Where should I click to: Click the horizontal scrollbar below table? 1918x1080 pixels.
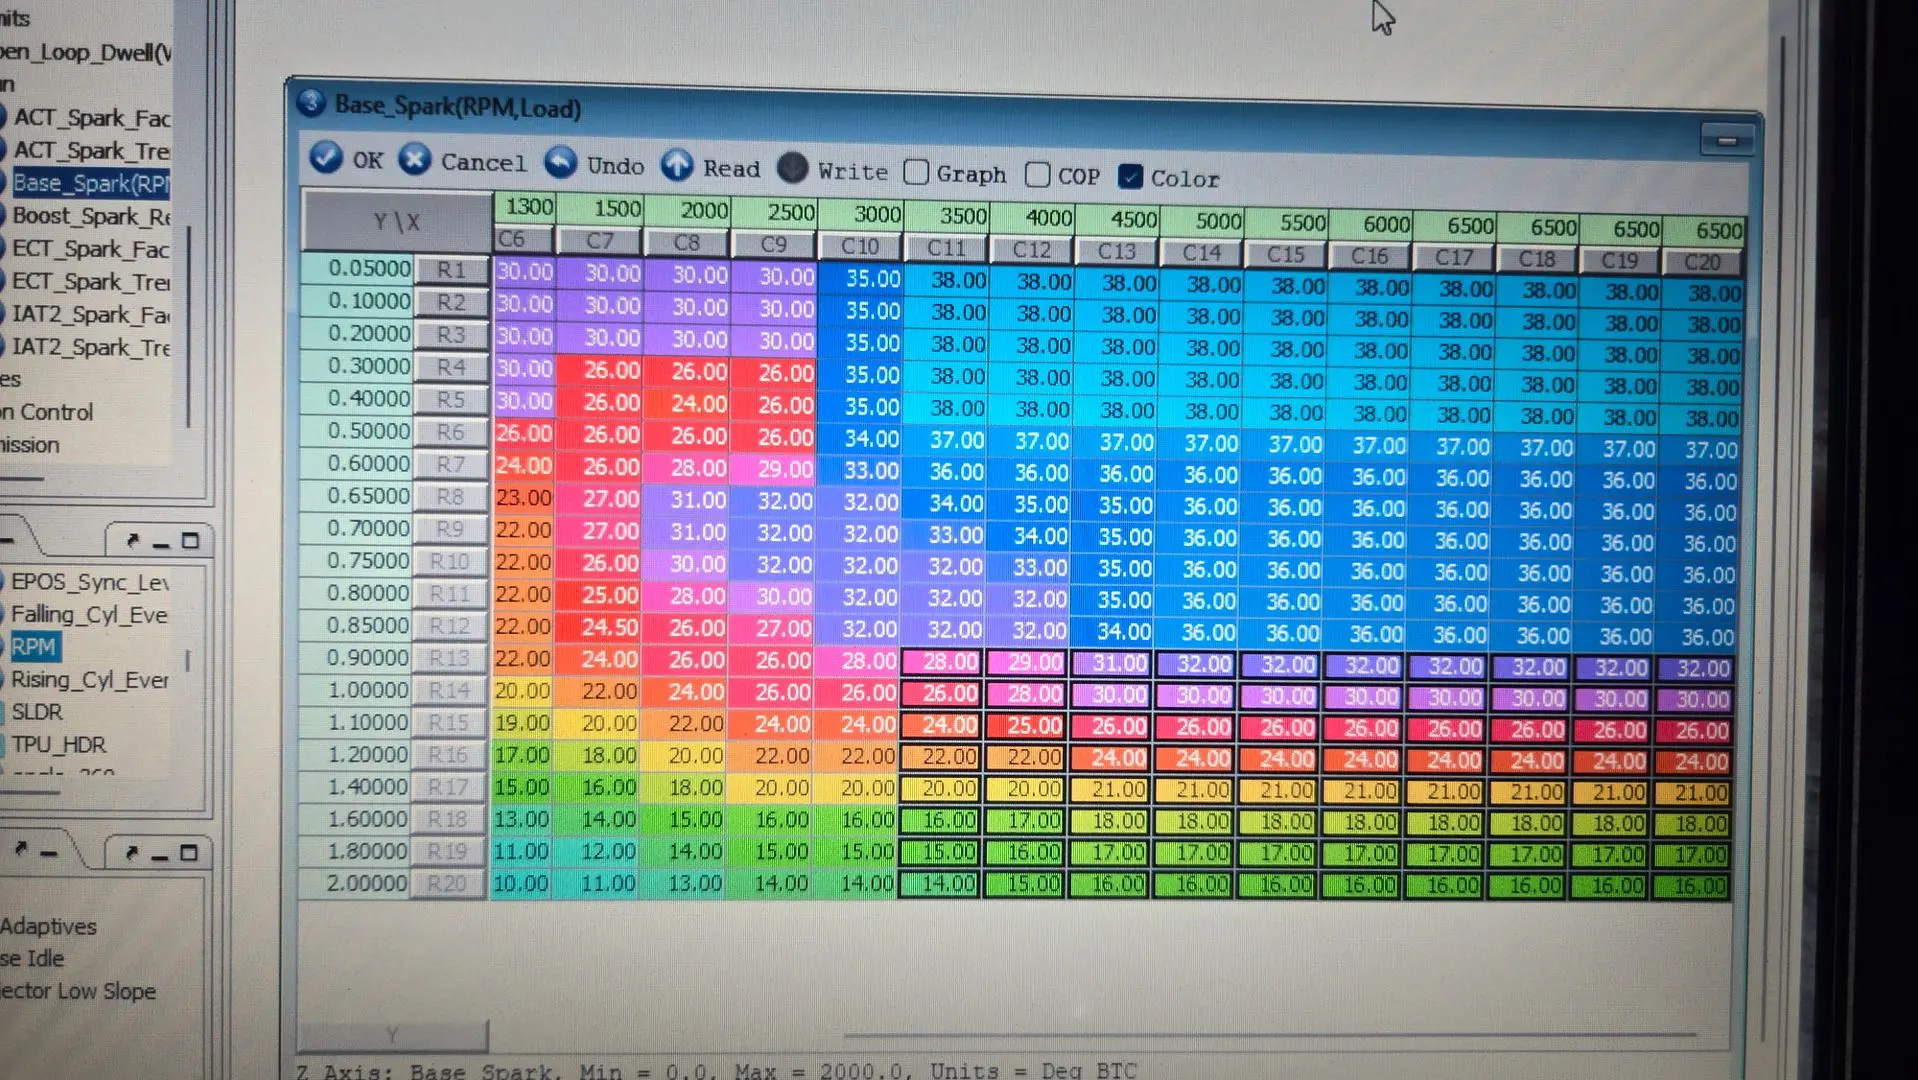pyautogui.click(x=1270, y=1035)
